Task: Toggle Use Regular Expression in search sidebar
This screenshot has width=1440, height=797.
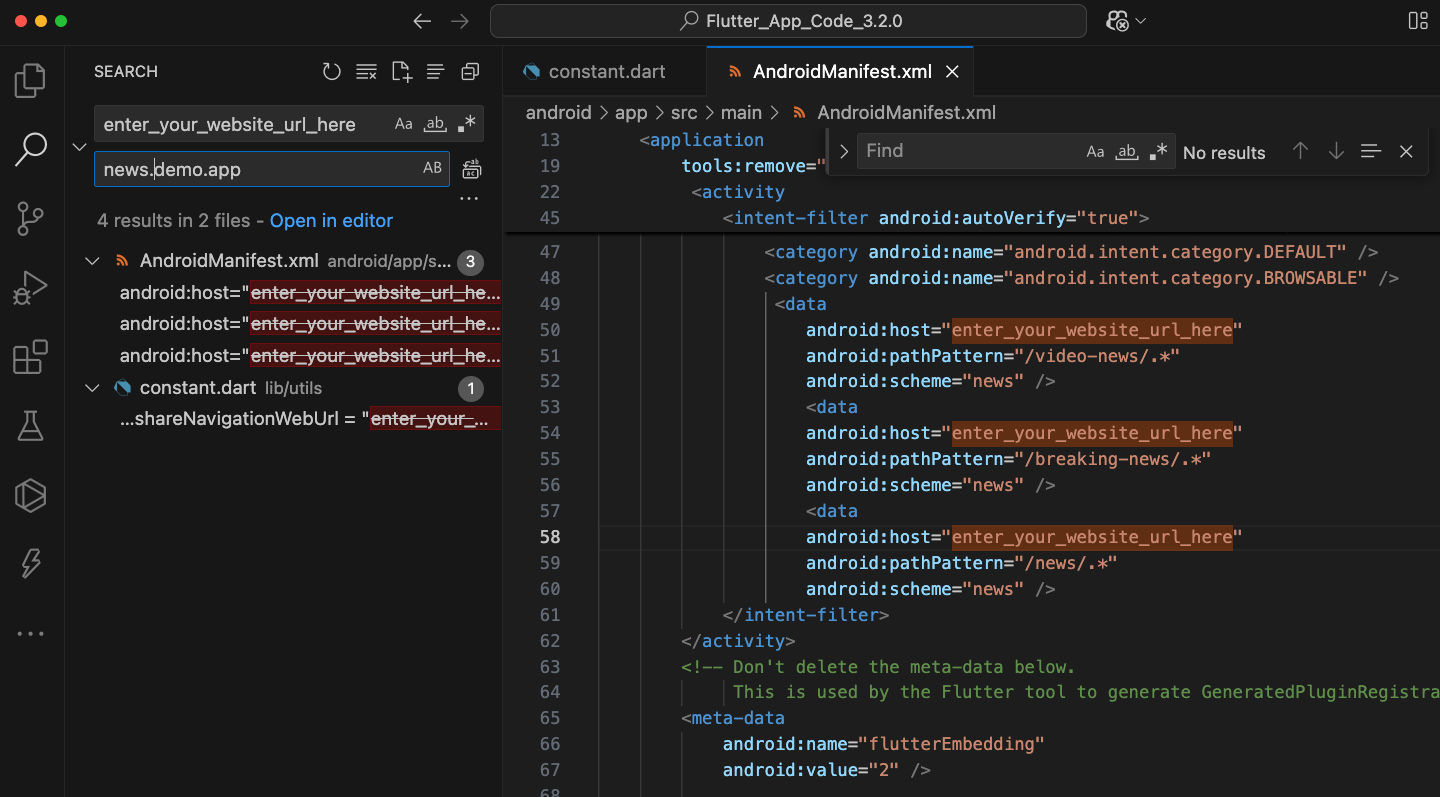Action: [x=466, y=124]
